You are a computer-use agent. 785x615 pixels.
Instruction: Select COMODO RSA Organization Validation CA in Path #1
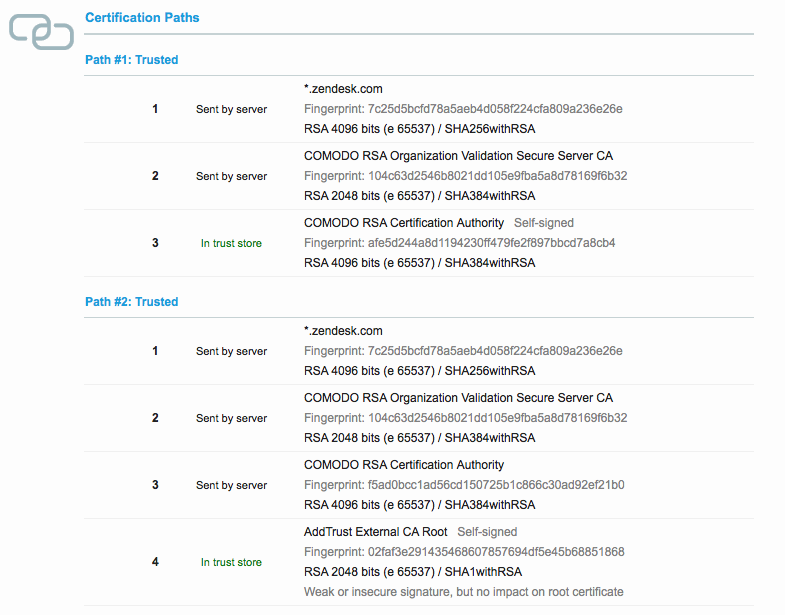[x=458, y=156]
